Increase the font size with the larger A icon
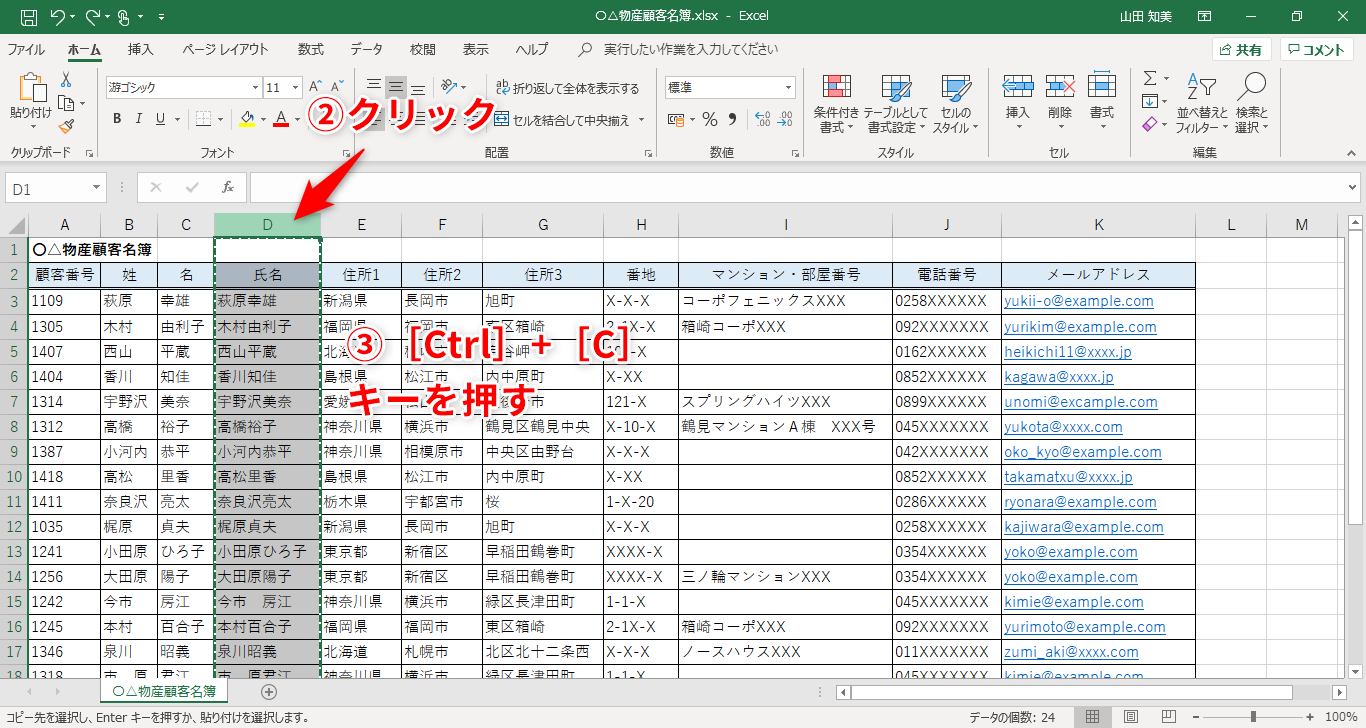The height and width of the screenshot is (728, 1366). [315, 87]
